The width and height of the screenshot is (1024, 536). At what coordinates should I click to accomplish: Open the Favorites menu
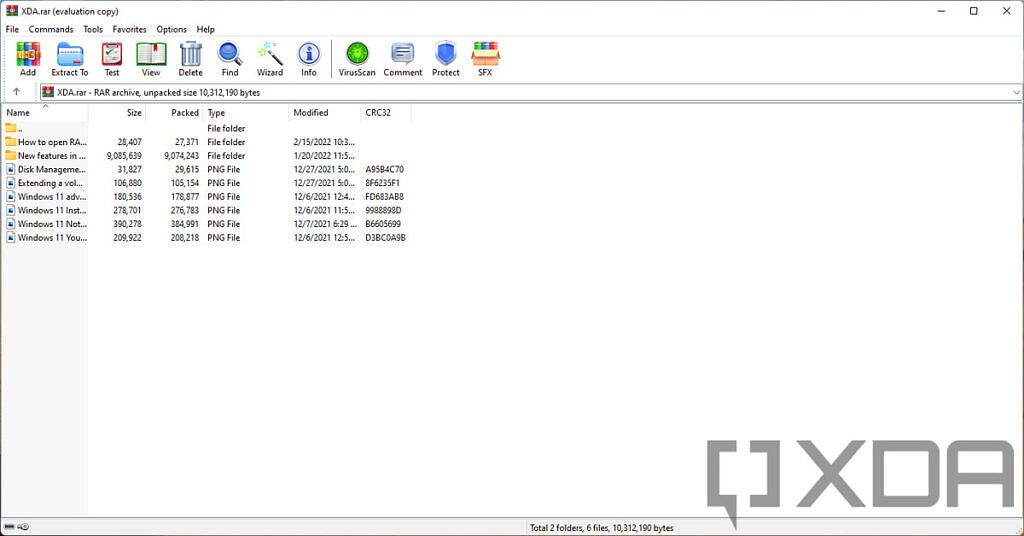coord(129,29)
